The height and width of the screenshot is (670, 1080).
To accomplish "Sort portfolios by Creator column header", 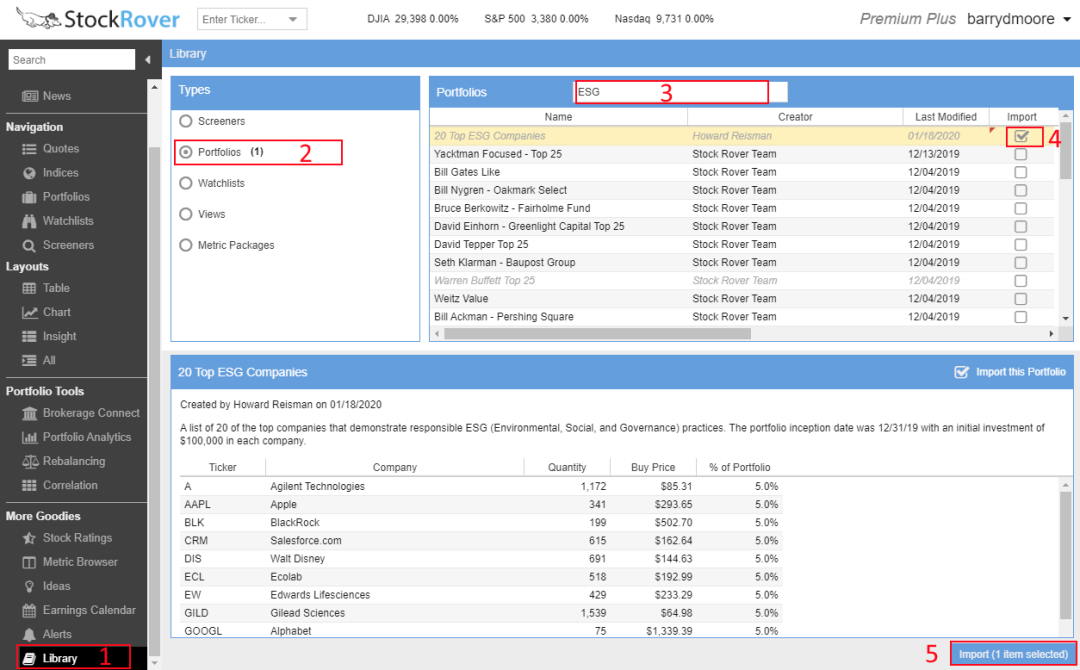I will tap(795, 117).
